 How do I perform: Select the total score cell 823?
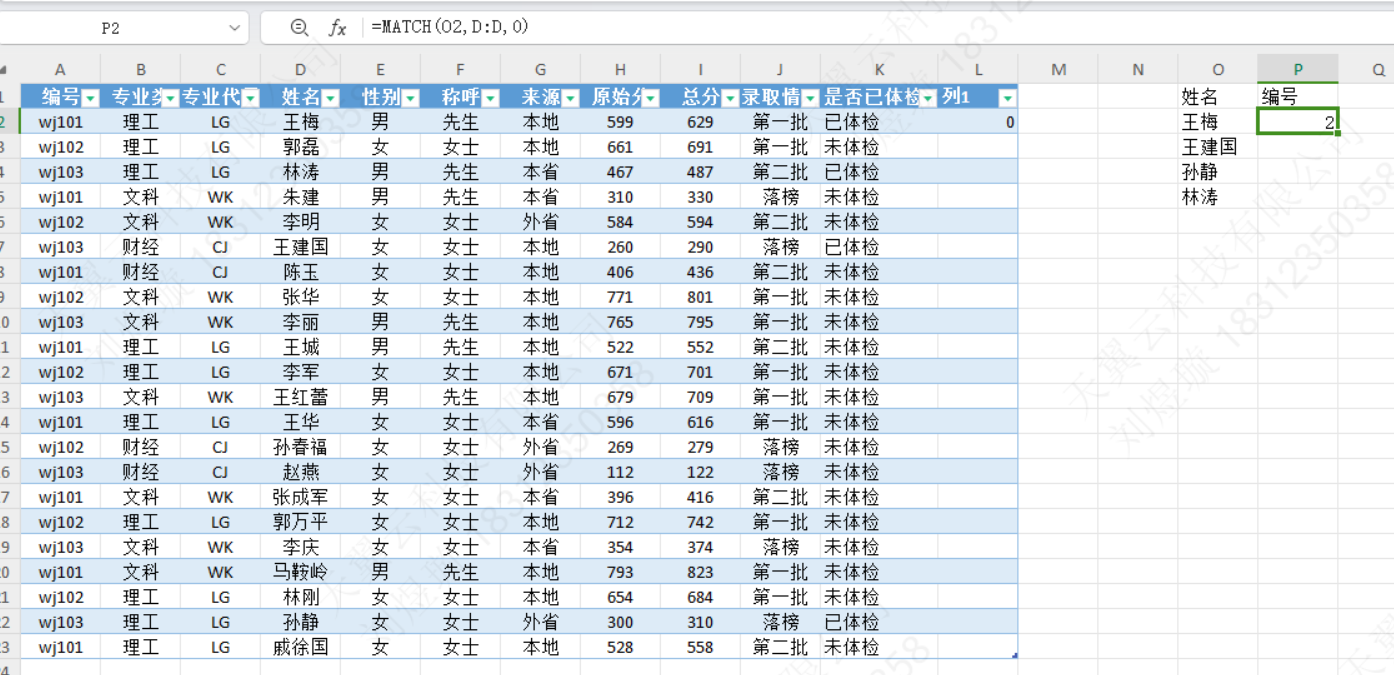click(x=700, y=572)
